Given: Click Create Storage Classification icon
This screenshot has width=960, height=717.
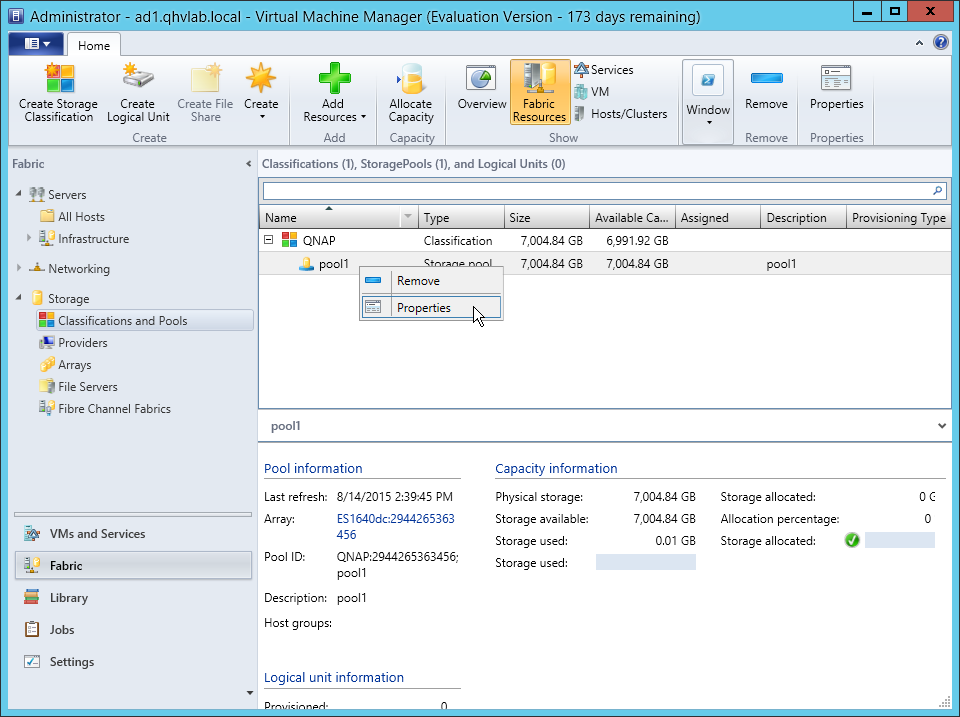Looking at the screenshot, I should coord(60,79).
